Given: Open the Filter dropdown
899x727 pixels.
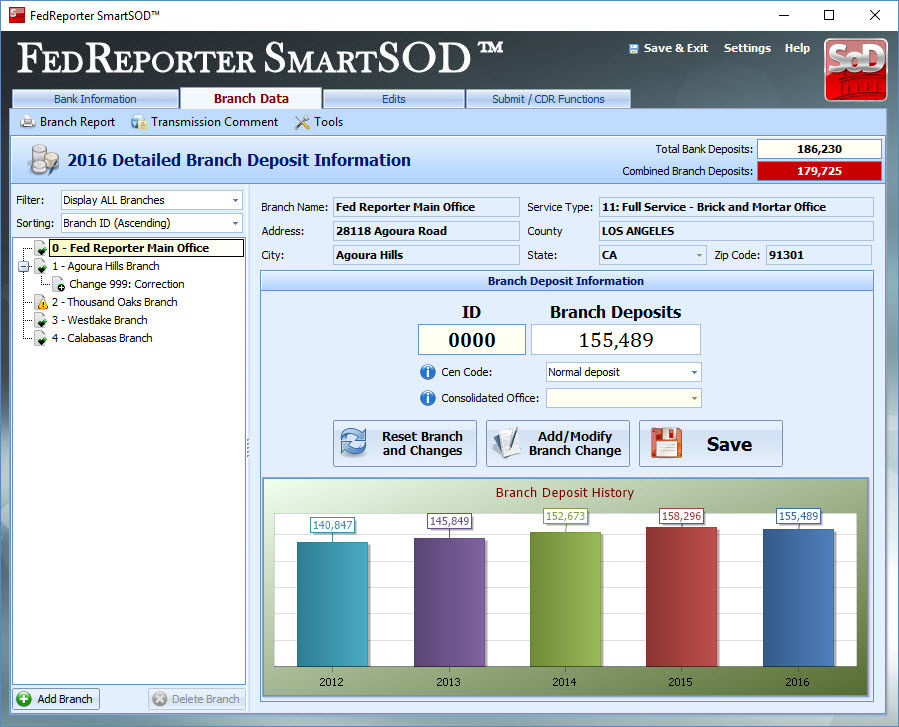Looking at the screenshot, I should tap(235, 200).
